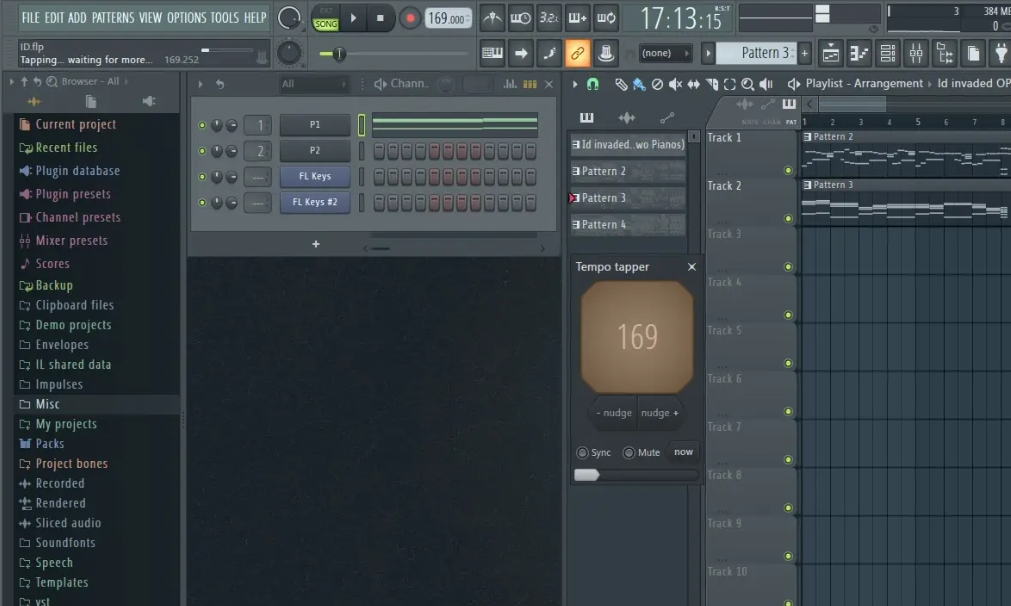Open the Piano roll panel icon
This screenshot has width=1011, height=606.
[x=858, y=53]
